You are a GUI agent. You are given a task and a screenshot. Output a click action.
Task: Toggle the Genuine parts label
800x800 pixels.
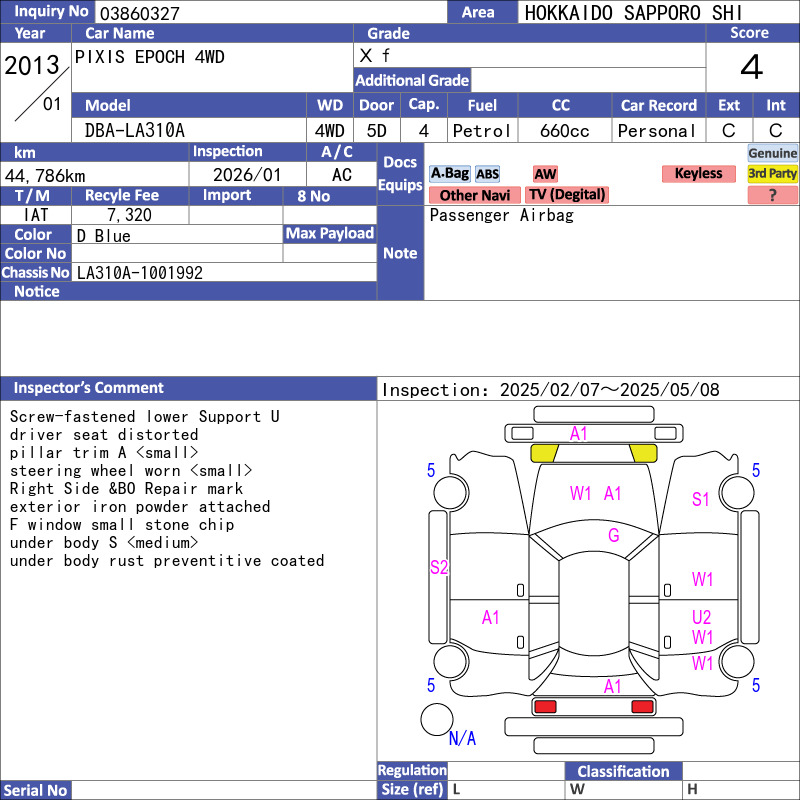coord(773,153)
